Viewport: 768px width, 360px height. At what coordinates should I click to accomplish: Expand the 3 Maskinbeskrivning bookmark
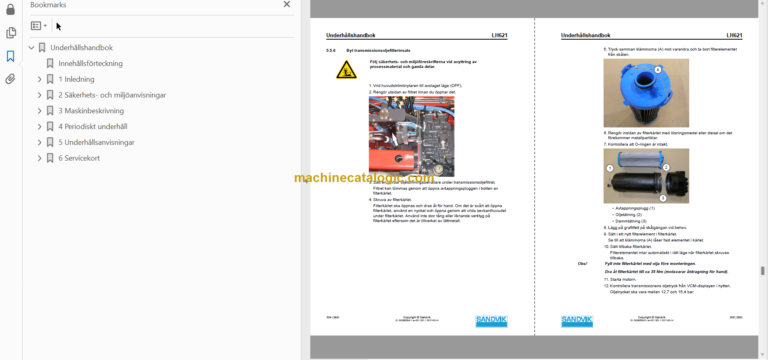tap(40, 111)
